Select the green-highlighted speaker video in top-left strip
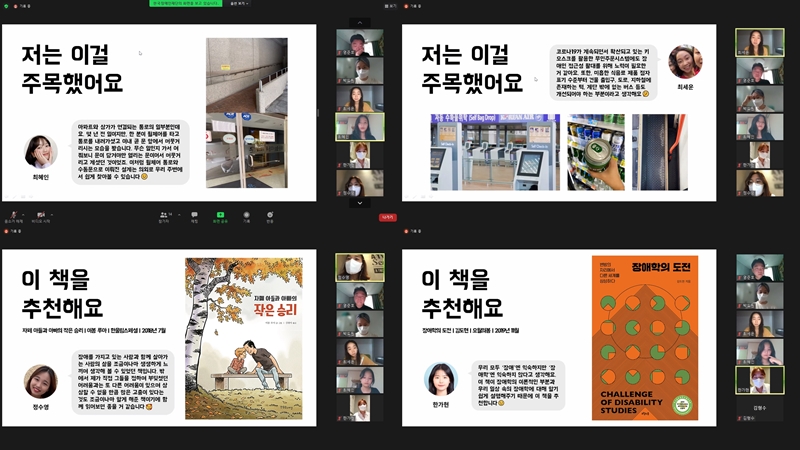Screen dimensions: 800x450 (x=360, y=127)
